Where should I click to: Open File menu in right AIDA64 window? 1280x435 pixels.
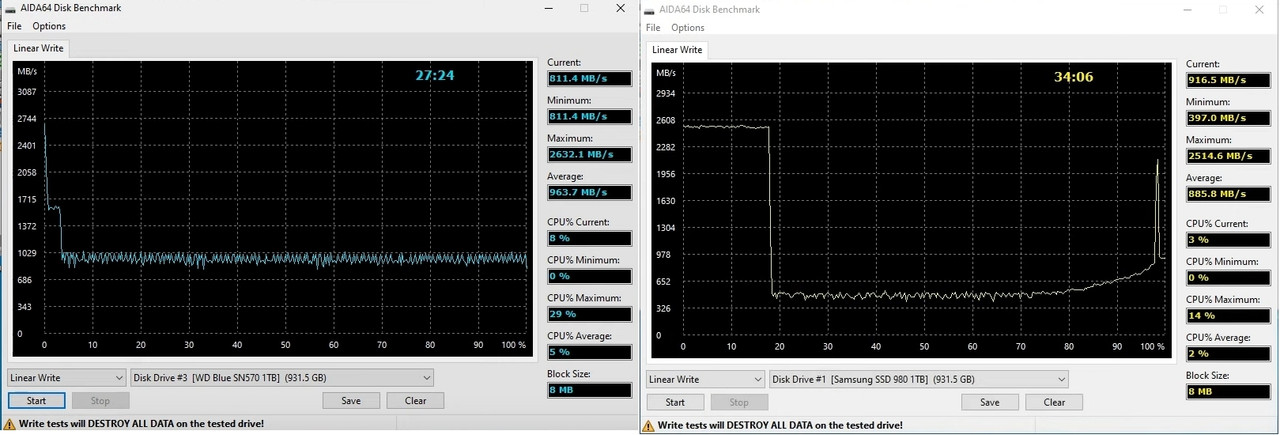pos(653,28)
